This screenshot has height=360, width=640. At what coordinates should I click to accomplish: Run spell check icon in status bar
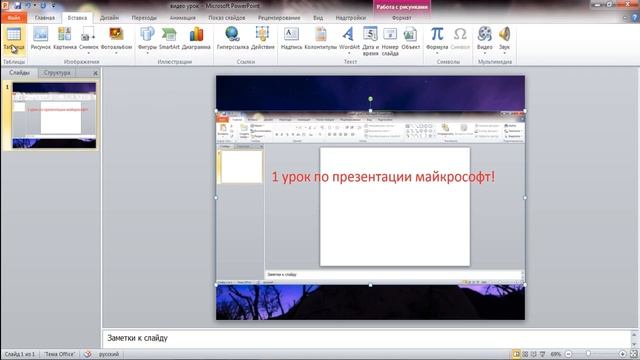[x=87, y=354]
